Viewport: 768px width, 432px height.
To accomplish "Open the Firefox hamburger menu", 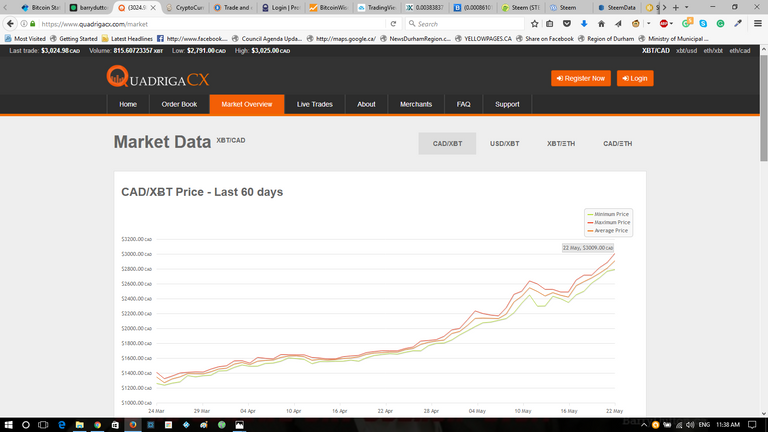I will 758,24.
